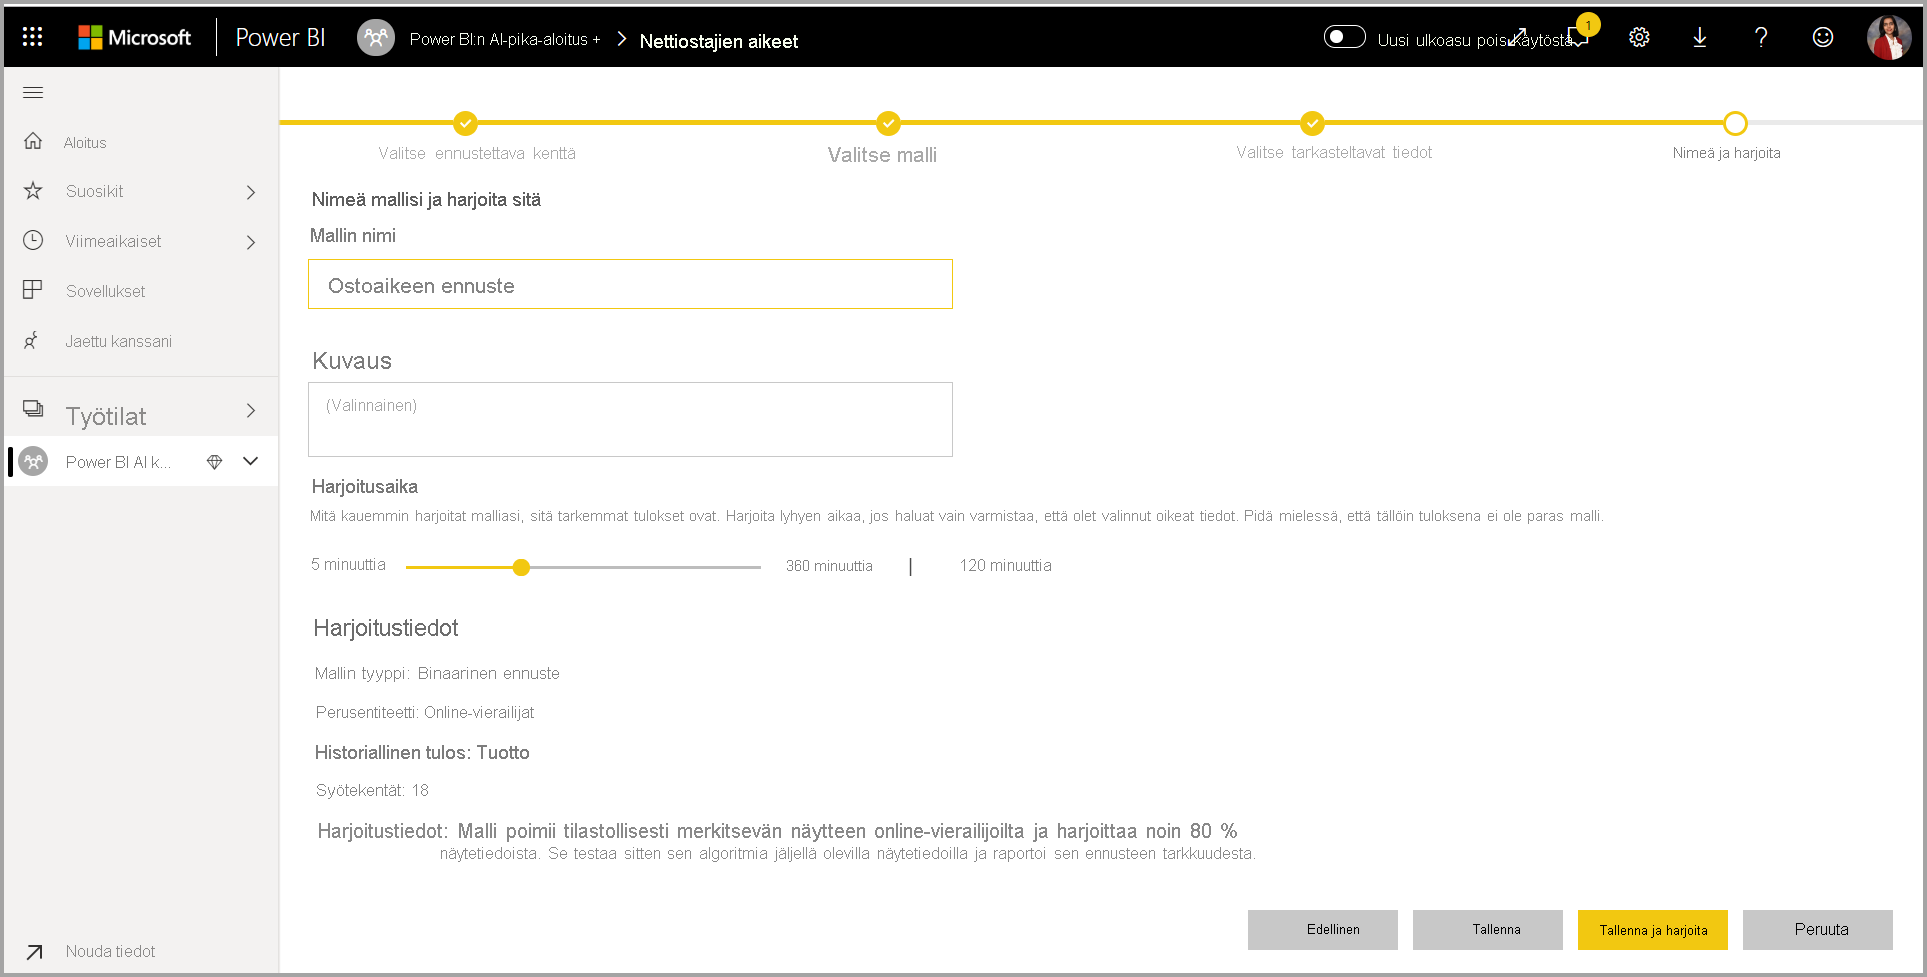Click the Mallin nimi input field
This screenshot has height=977, width=1927.
coord(630,284)
